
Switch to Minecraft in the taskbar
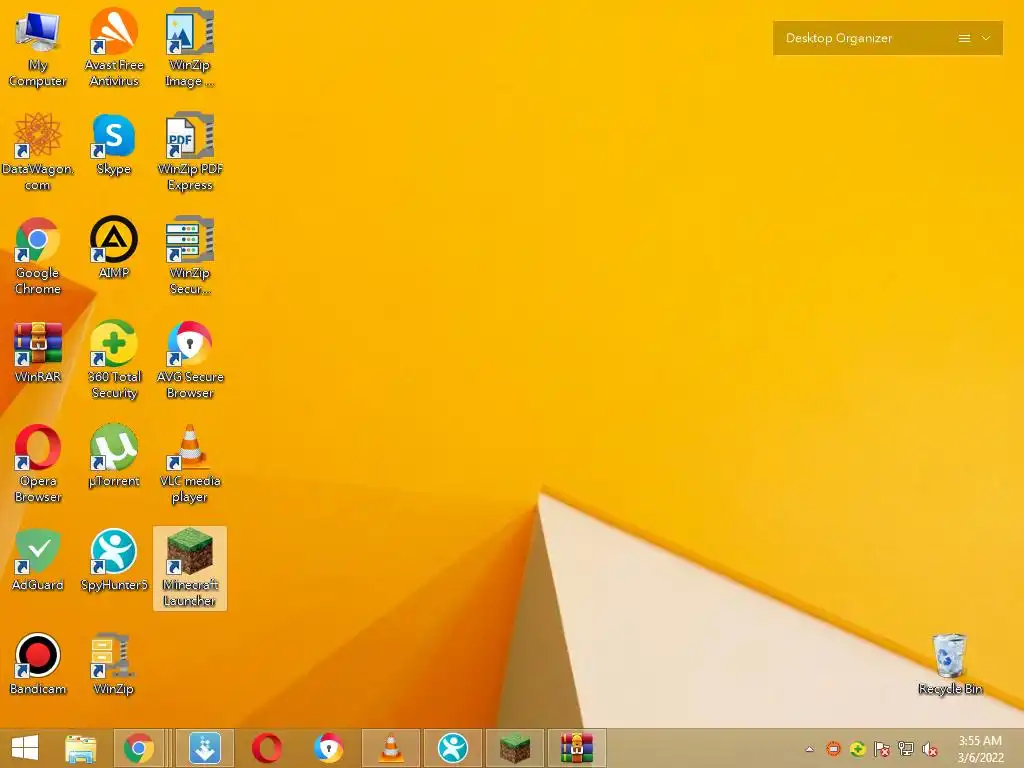[515, 748]
